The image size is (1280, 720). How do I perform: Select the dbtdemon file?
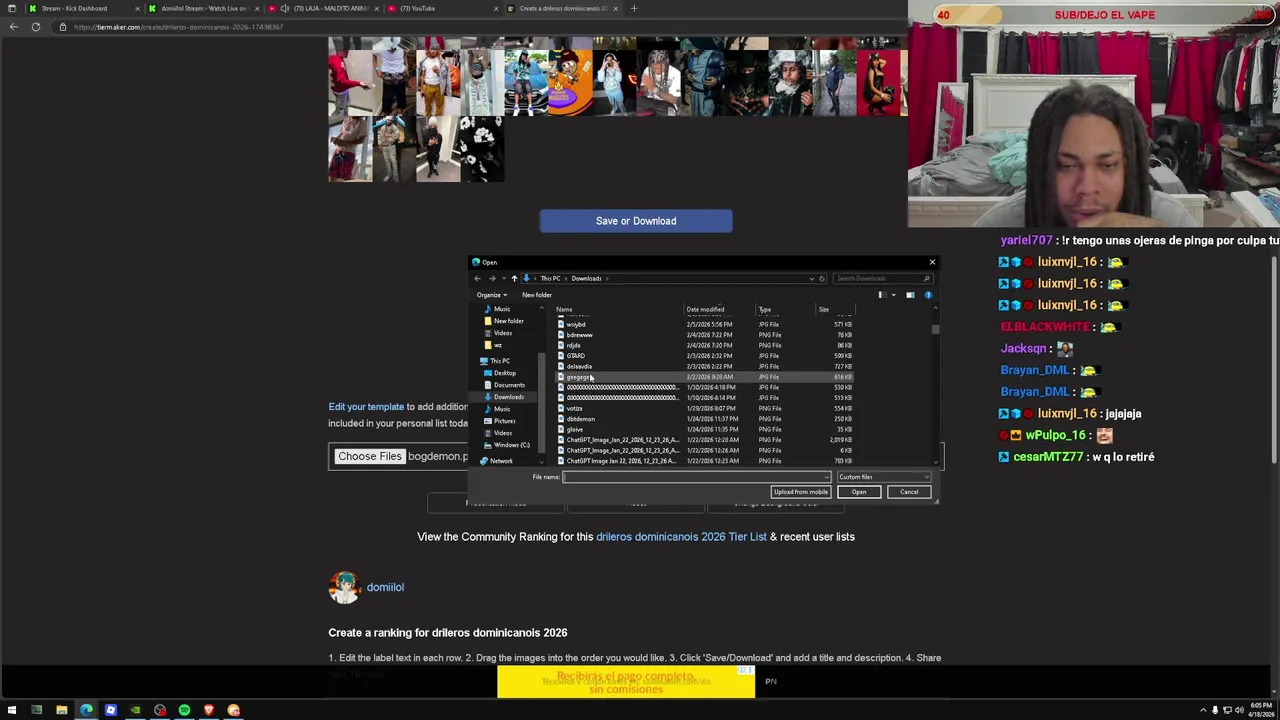[580, 419]
